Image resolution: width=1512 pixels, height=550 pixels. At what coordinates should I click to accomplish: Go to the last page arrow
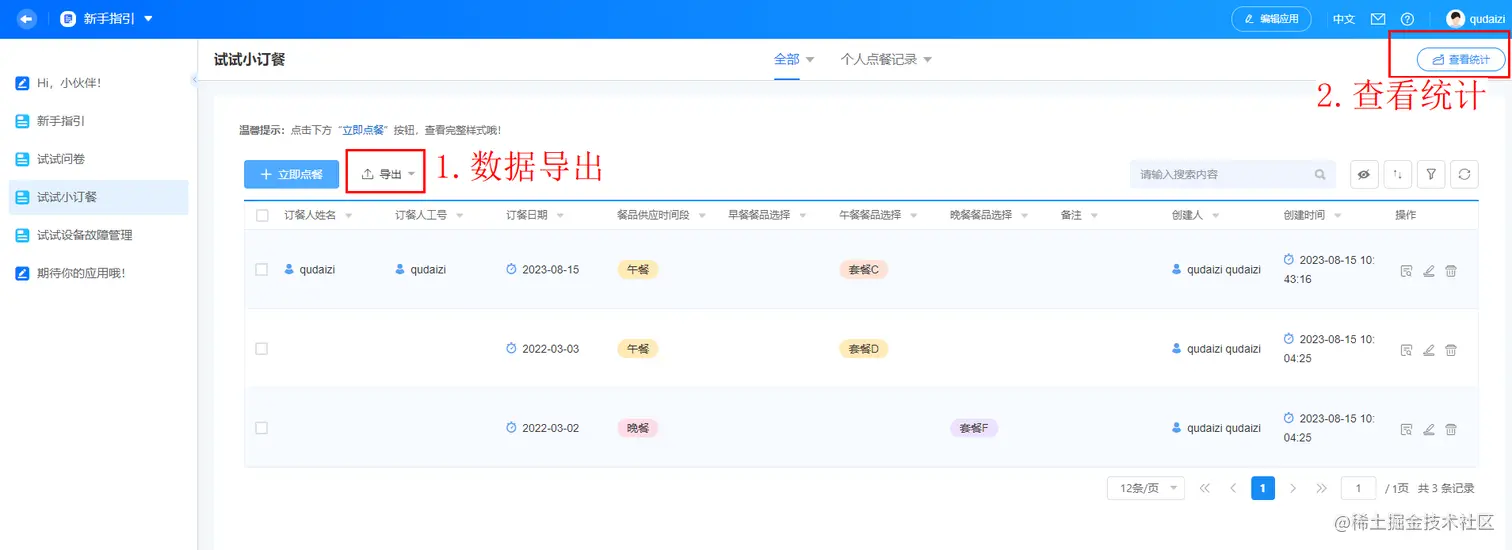[x=1322, y=488]
